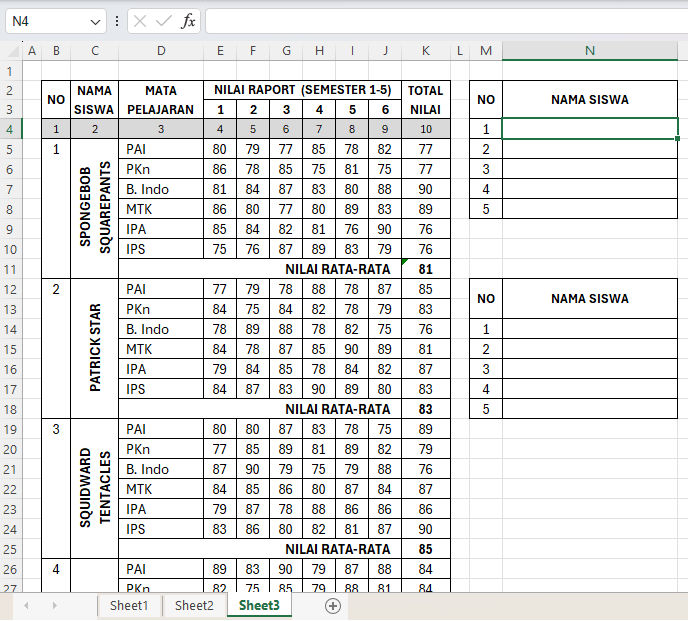Click the Select All corner triangle
688x621 pixels.
point(14,51)
